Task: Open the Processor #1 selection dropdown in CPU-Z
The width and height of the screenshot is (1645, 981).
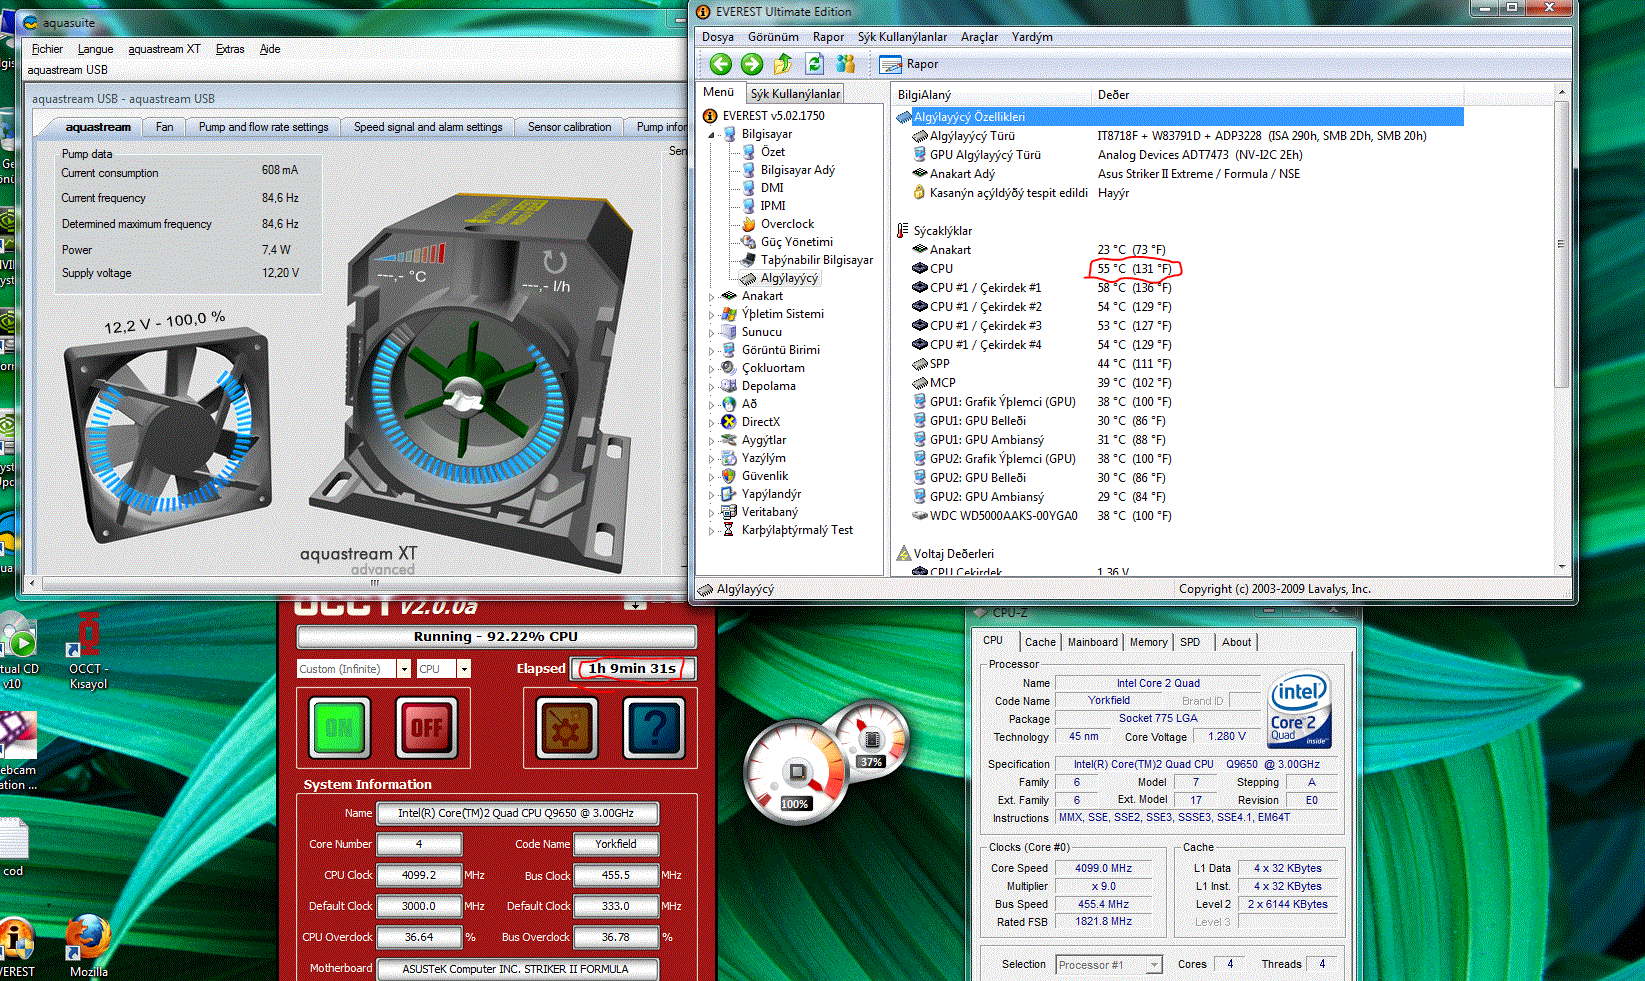Action: pos(1154,965)
